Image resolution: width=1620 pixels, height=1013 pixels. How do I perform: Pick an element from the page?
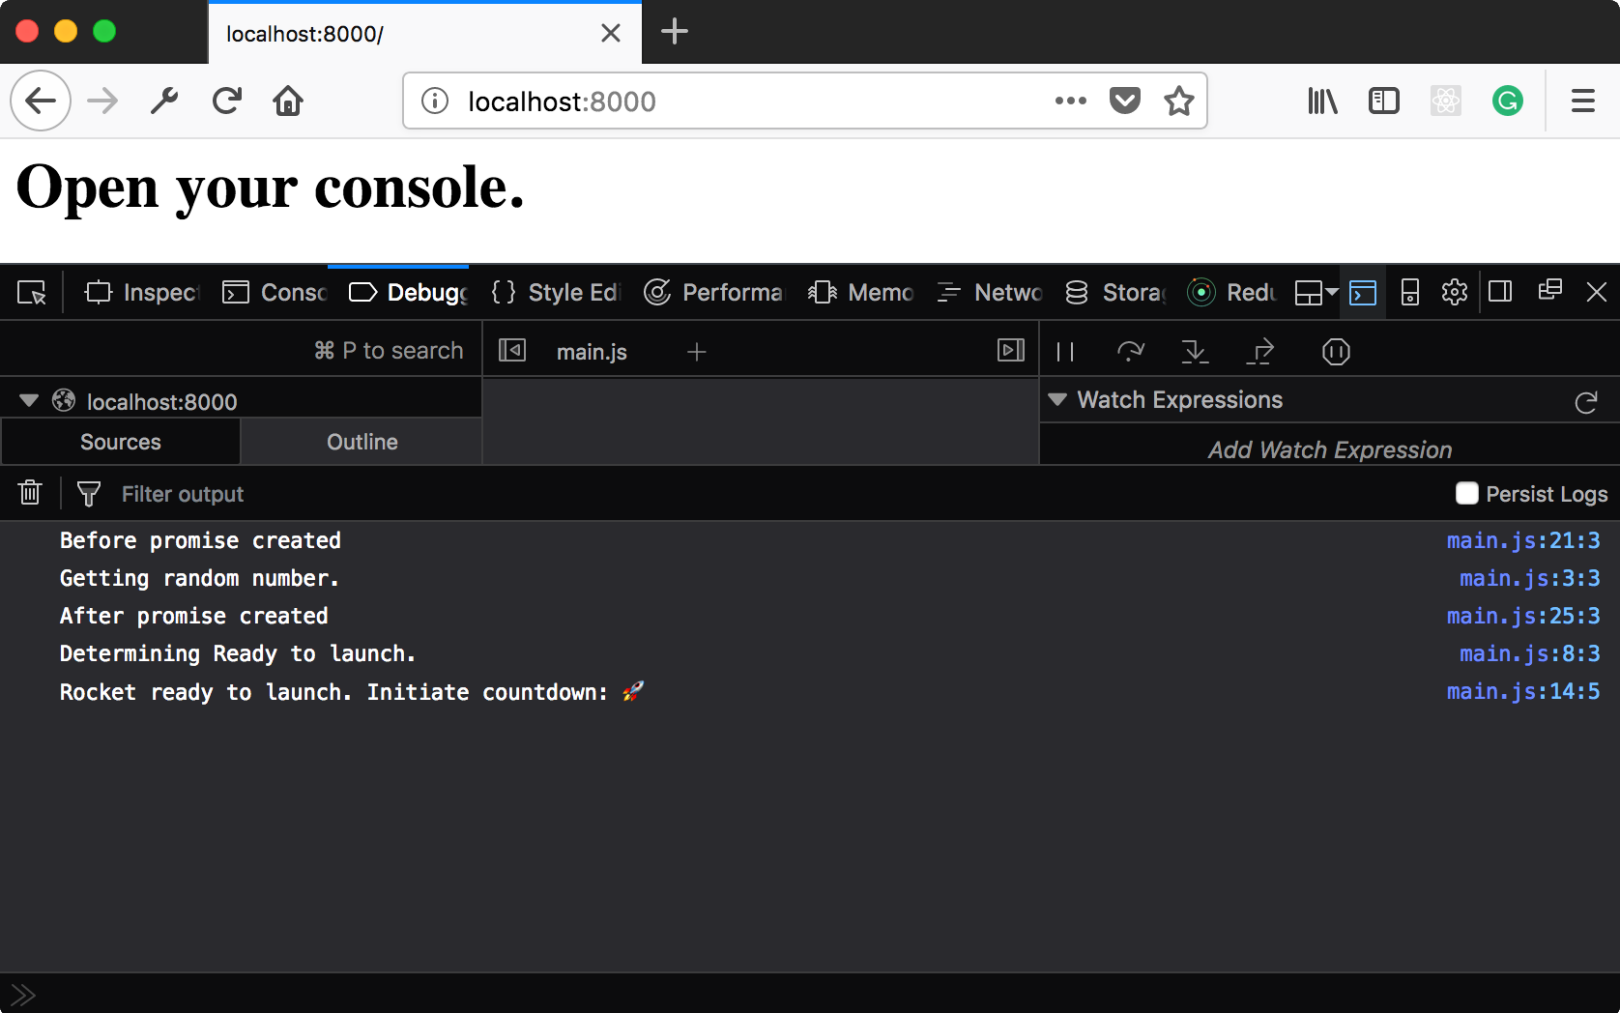tap(32, 293)
